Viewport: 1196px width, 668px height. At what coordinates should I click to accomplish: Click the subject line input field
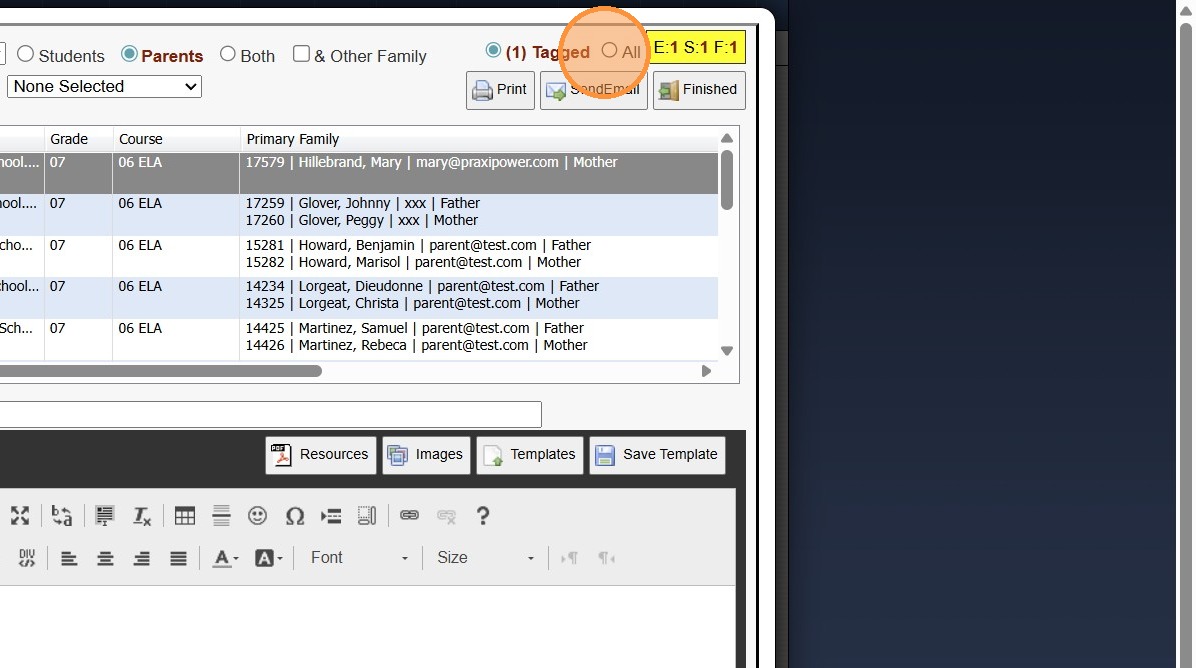[x=270, y=415]
